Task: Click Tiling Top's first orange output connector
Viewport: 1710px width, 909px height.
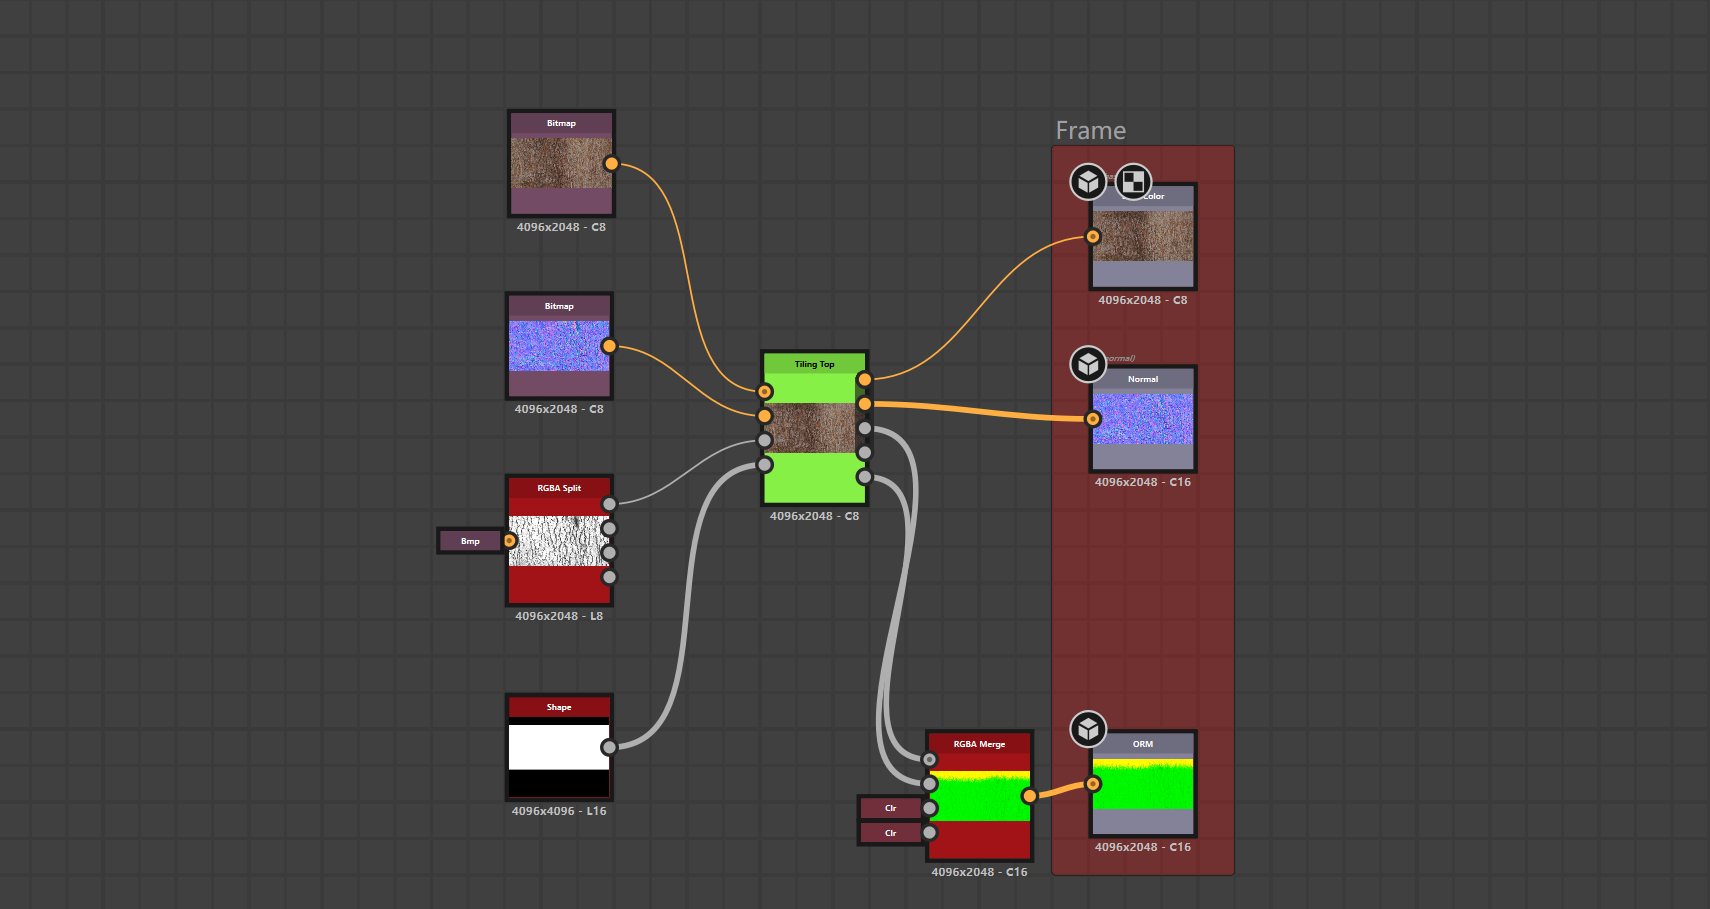Action: [x=865, y=379]
